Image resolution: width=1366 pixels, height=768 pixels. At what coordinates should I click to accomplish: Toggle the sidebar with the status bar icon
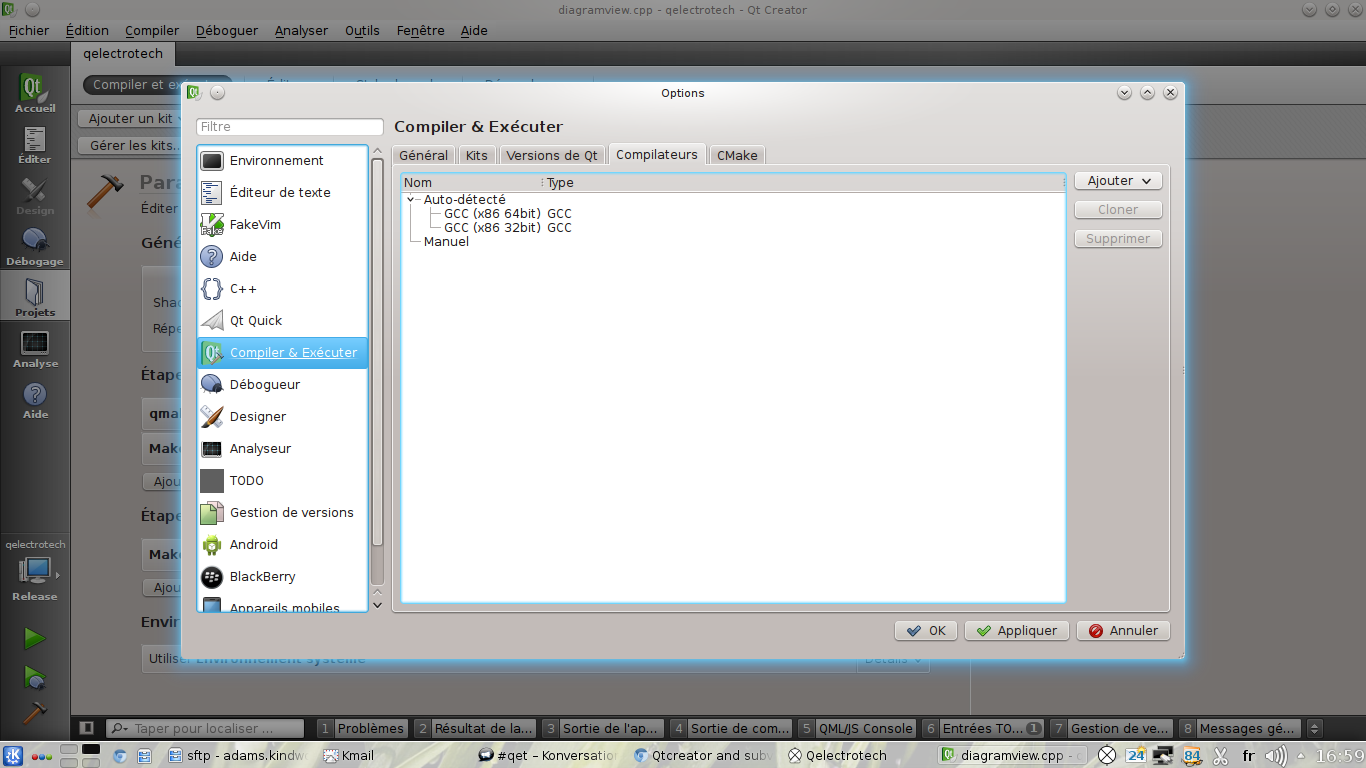pyautogui.click(x=87, y=728)
